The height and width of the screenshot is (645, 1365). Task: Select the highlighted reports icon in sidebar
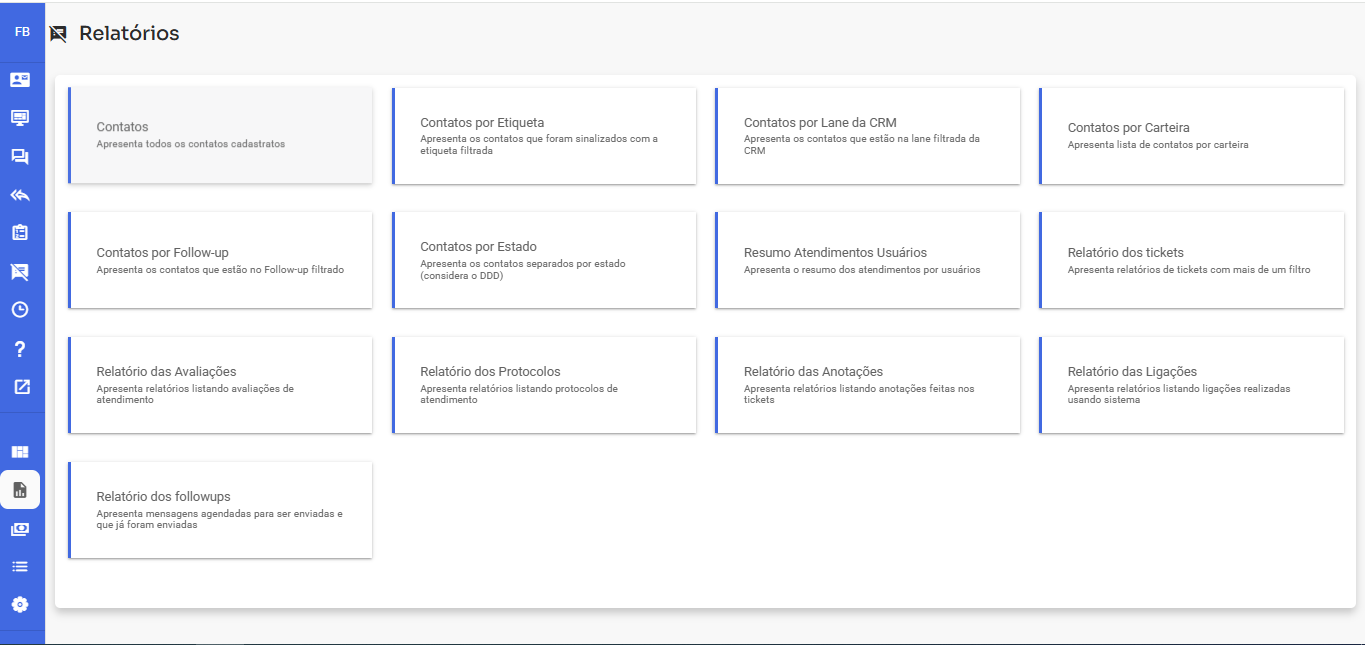click(x=20, y=490)
